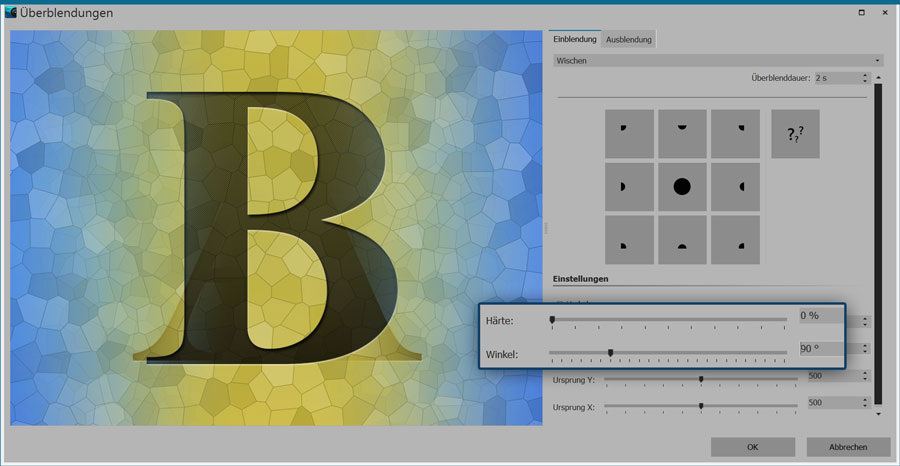Select the top-left corner wipe origin
The image size is (900, 466).
click(629, 134)
